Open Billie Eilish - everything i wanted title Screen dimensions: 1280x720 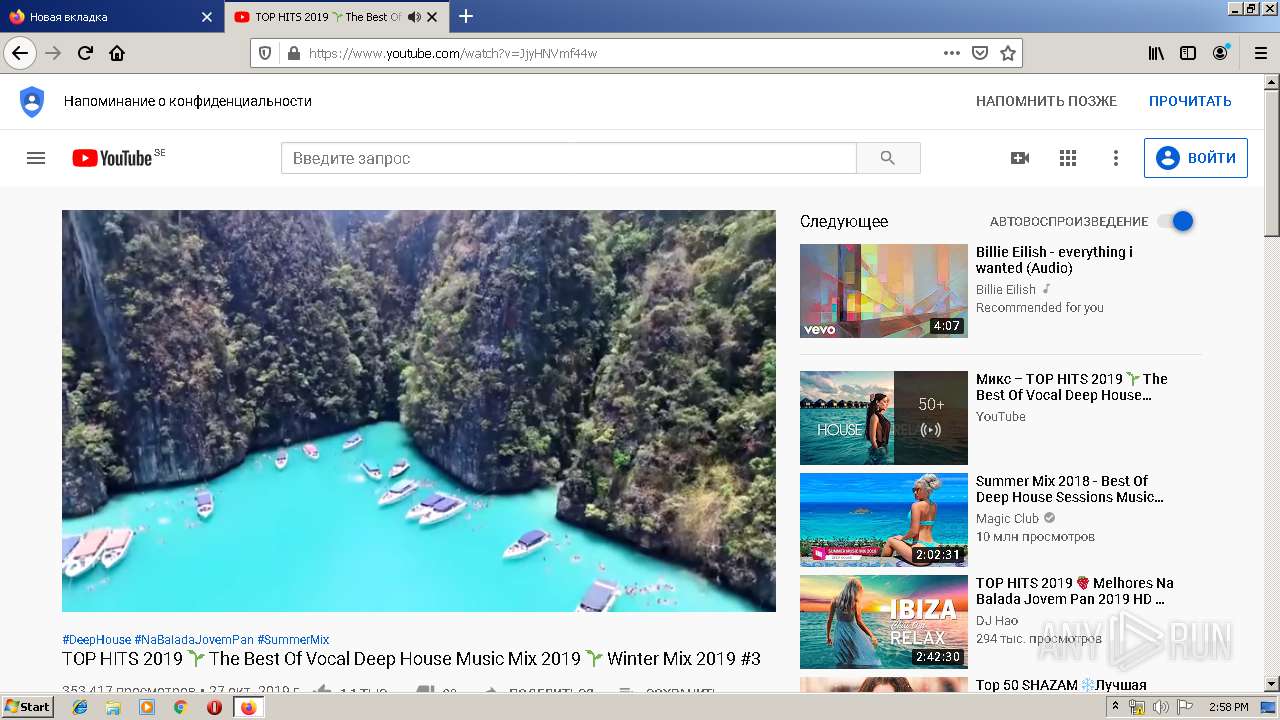click(1055, 260)
